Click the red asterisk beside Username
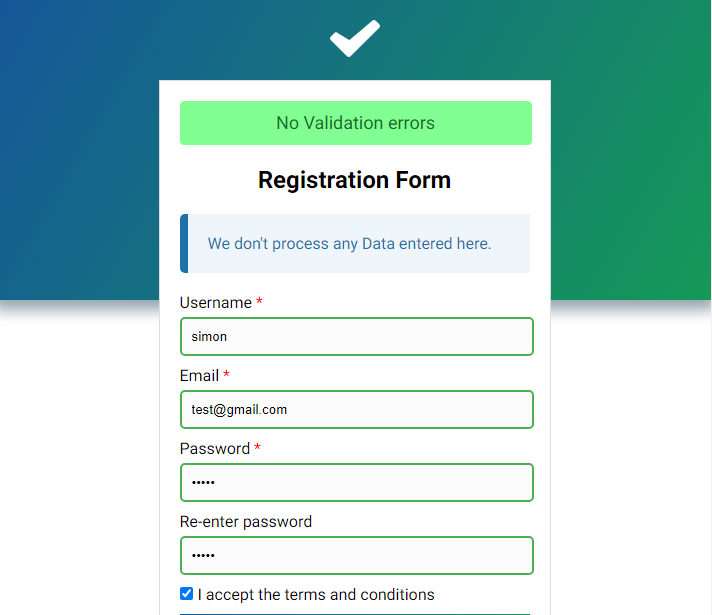712x615 pixels. coord(259,302)
